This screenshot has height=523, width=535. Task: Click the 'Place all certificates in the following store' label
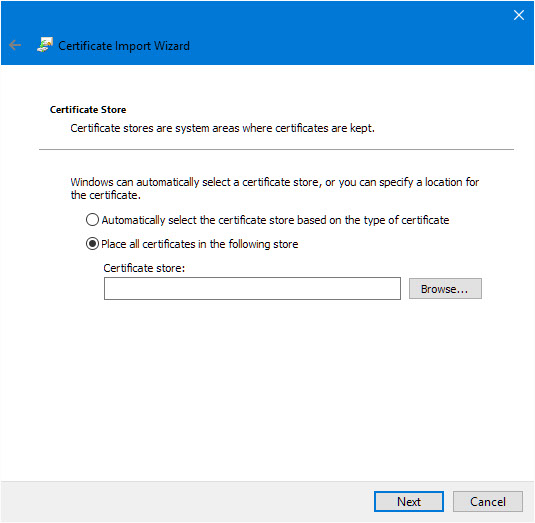click(200, 244)
